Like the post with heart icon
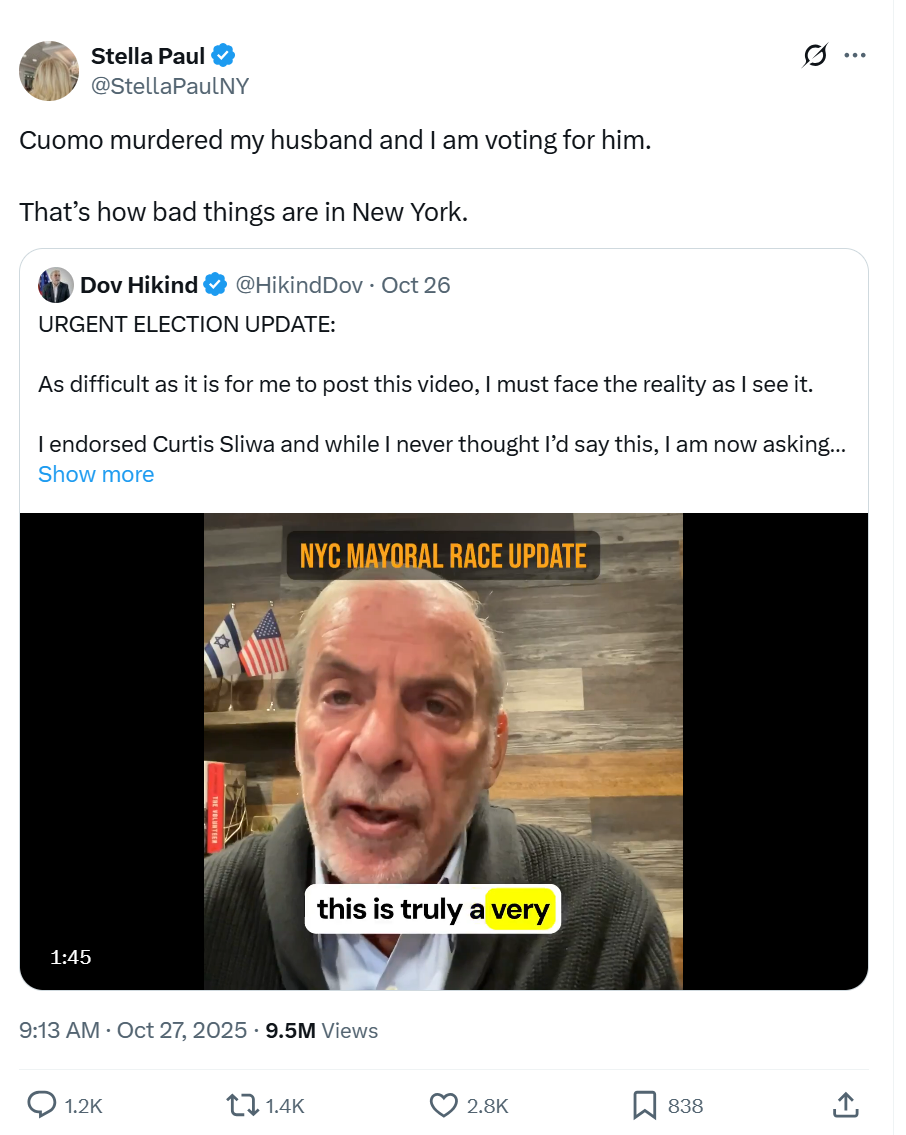Screen dimensions: 906x1135 (x=443, y=1104)
